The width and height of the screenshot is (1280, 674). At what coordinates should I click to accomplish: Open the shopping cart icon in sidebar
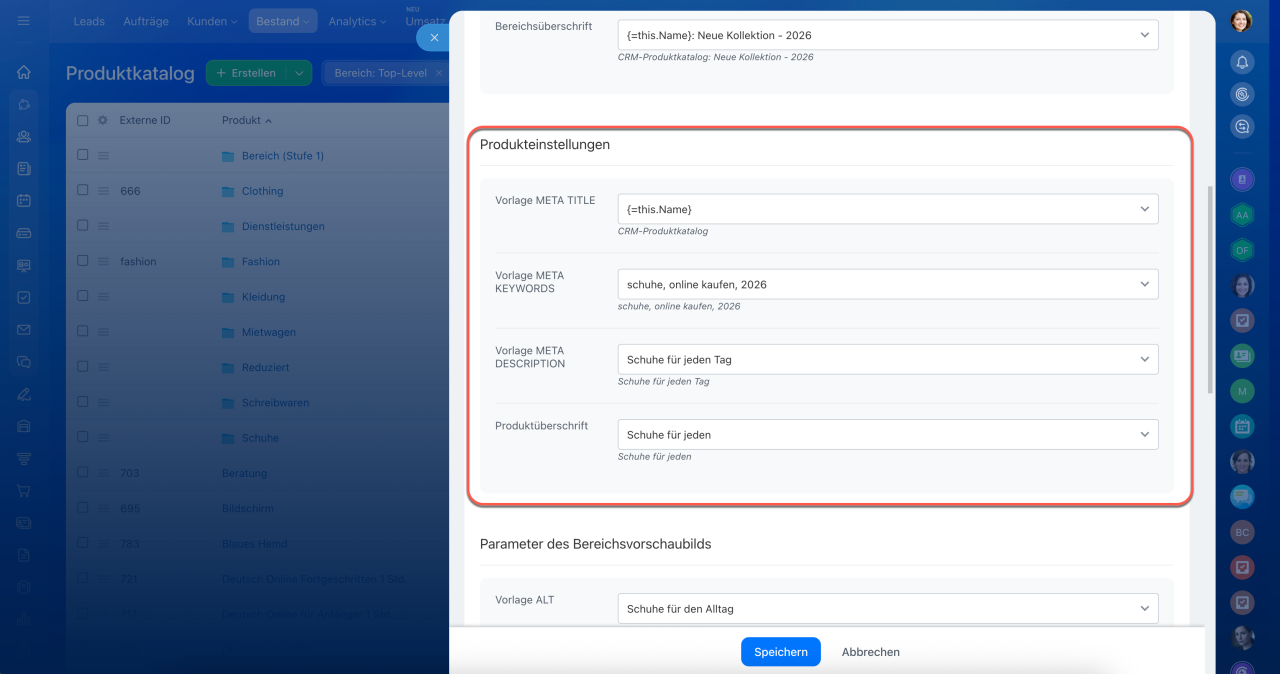[x=24, y=491]
